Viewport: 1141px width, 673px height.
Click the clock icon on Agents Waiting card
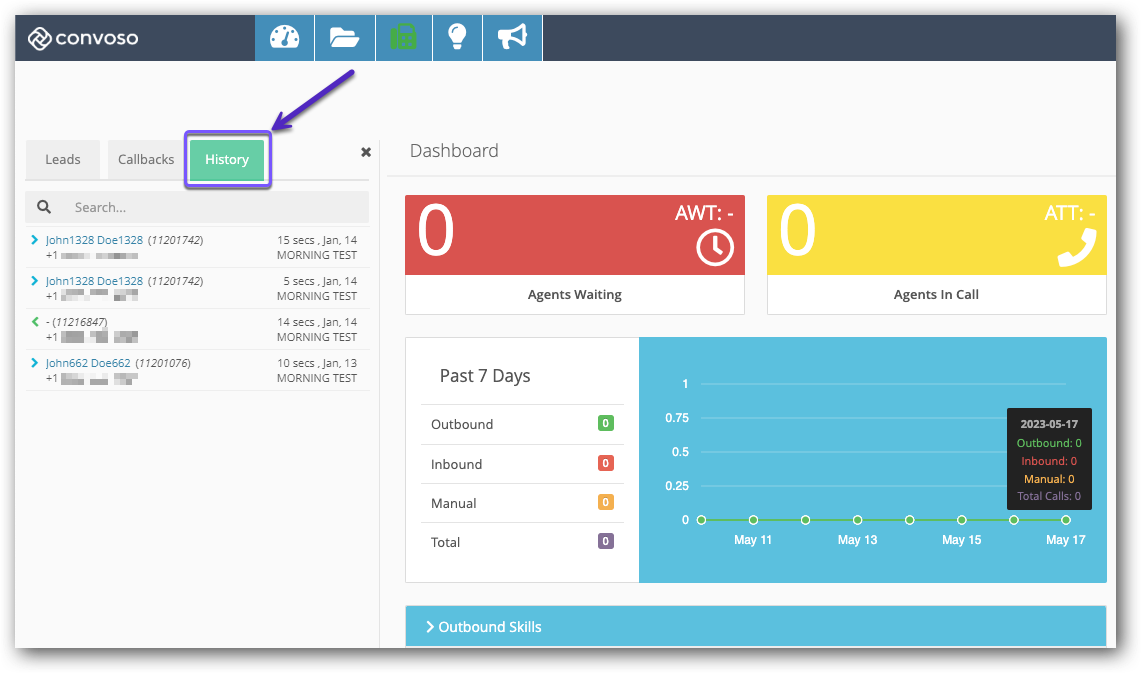click(x=714, y=247)
